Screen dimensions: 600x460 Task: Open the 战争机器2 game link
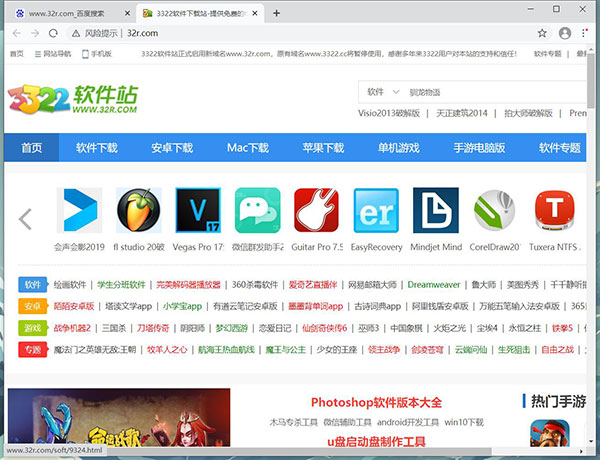coord(72,328)
